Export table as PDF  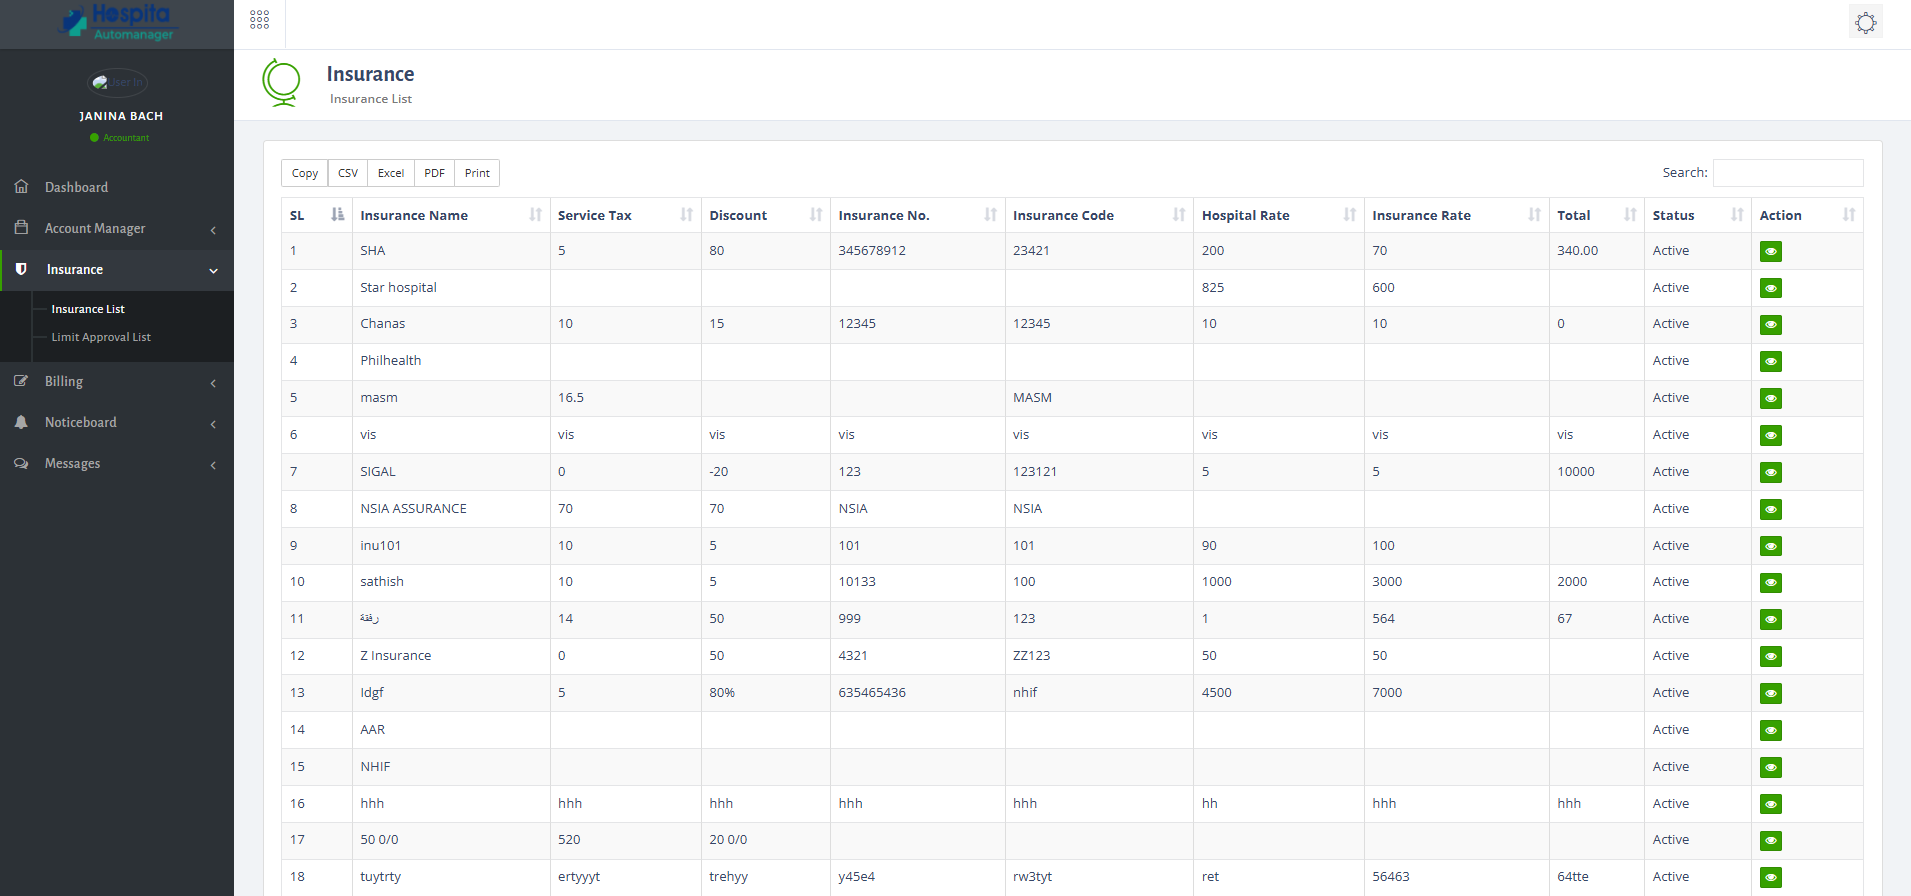434,173
